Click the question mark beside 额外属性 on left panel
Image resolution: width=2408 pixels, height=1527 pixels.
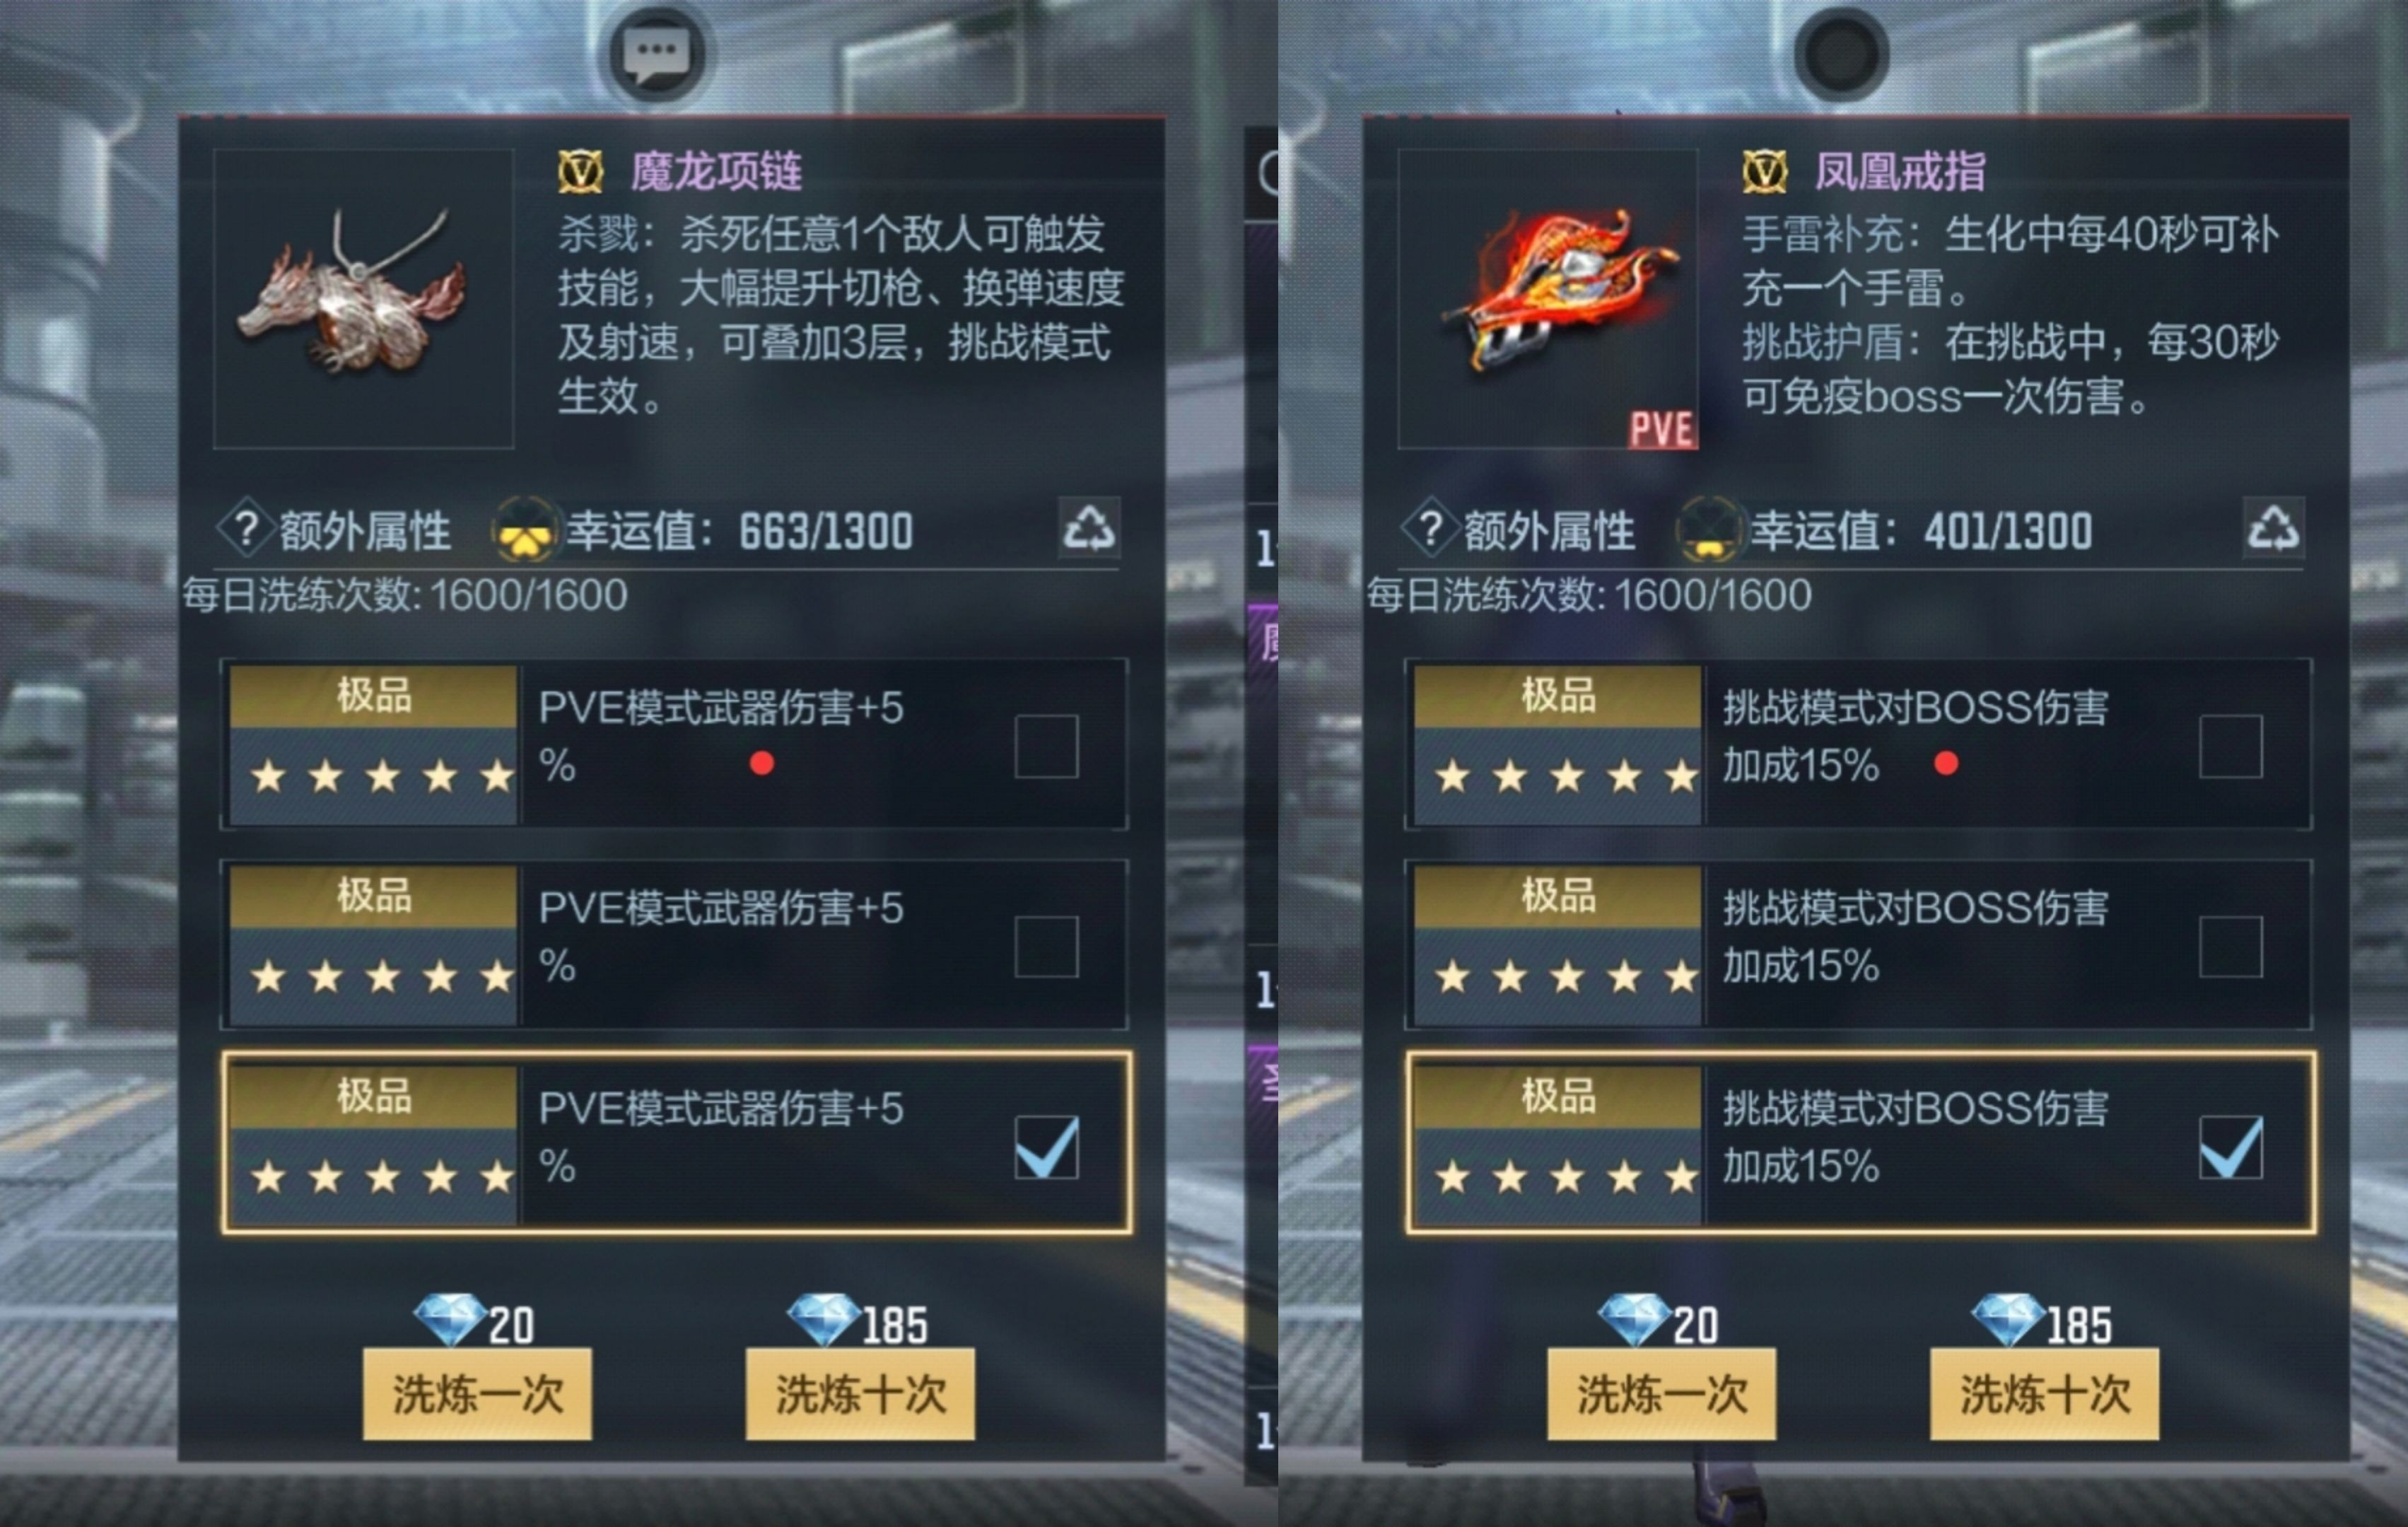[x=246, y=528]
